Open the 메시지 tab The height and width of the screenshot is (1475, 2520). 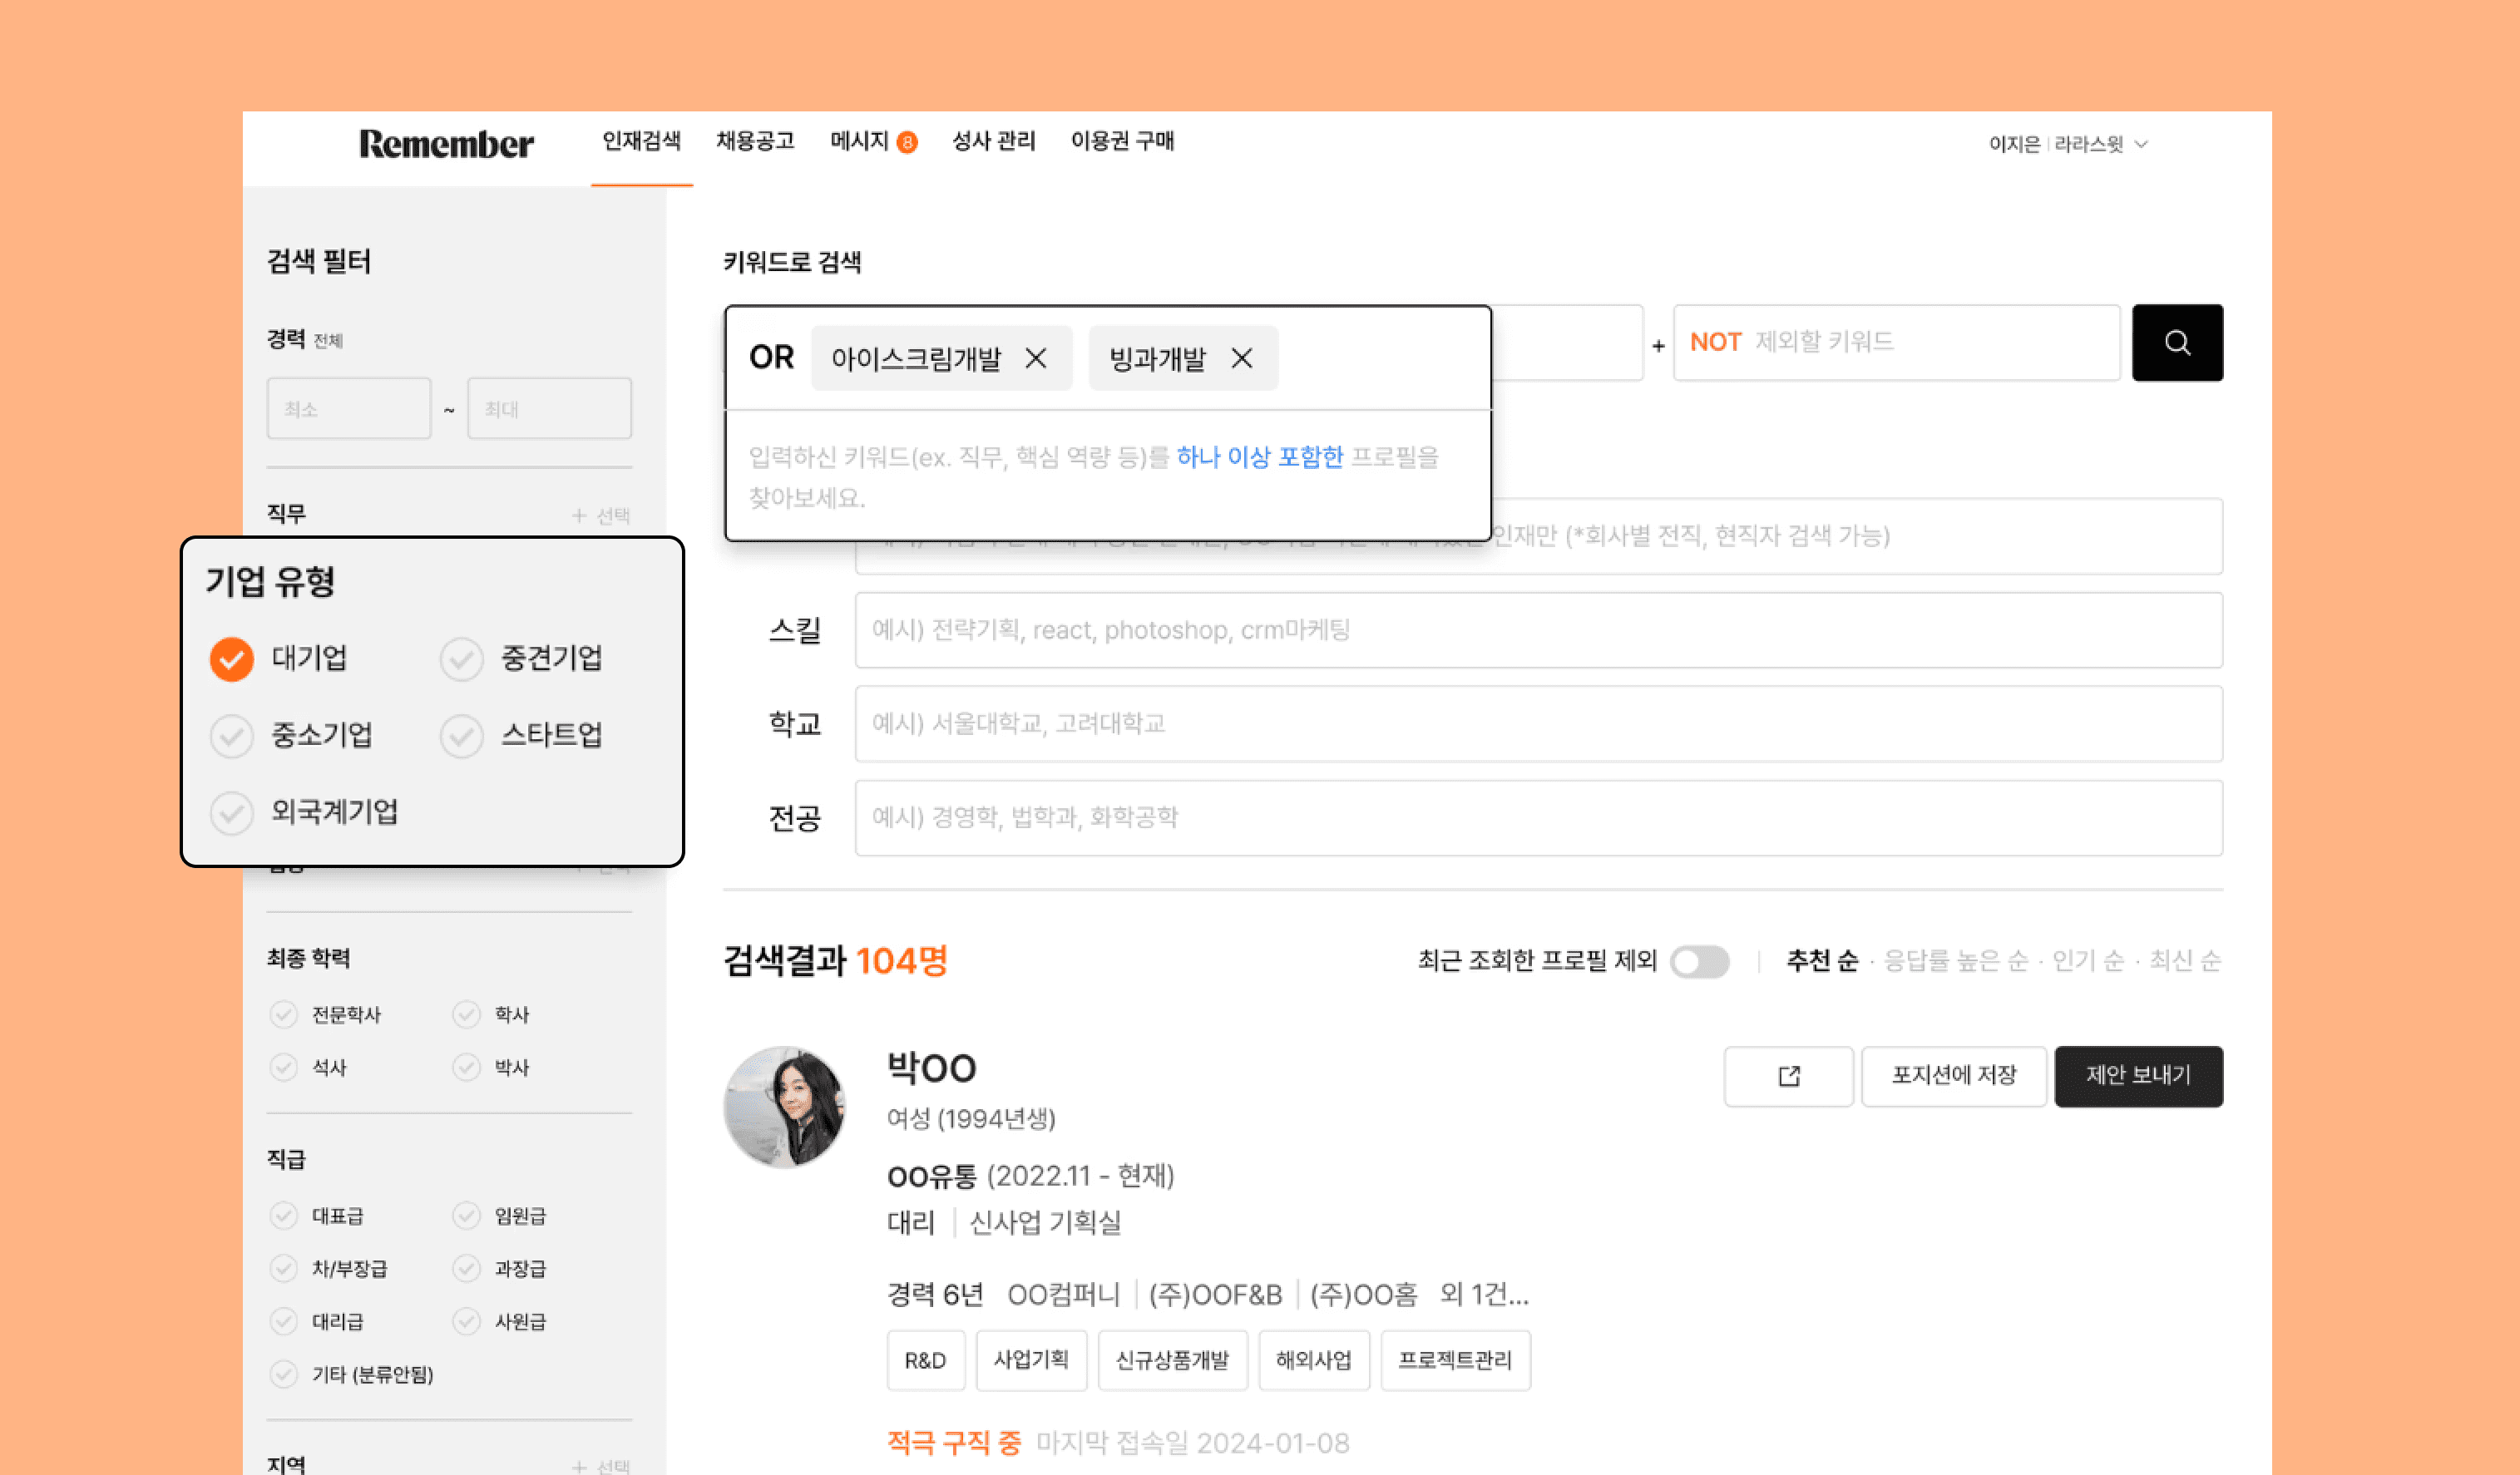pyautogui.click(x=859, y=141)
